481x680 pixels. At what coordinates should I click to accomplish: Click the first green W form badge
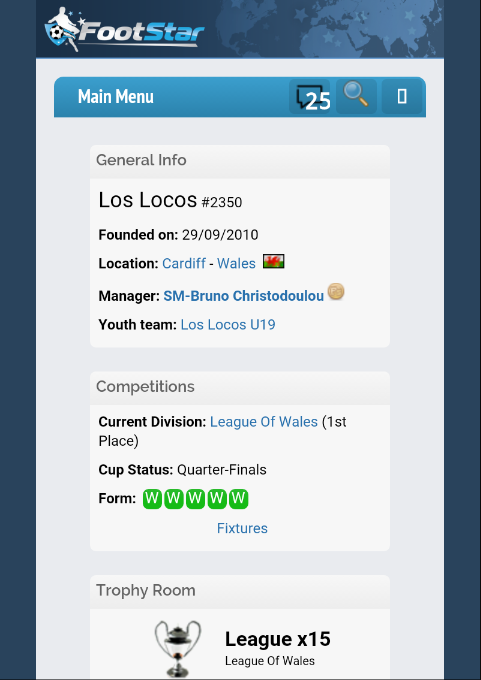point(152,499)
